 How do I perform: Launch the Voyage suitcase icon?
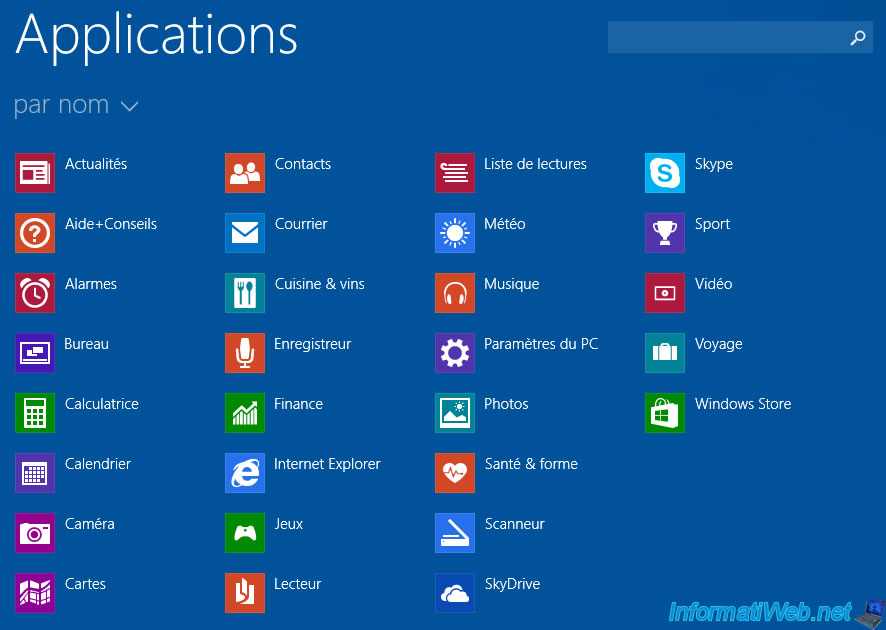(x=665, y=353)
